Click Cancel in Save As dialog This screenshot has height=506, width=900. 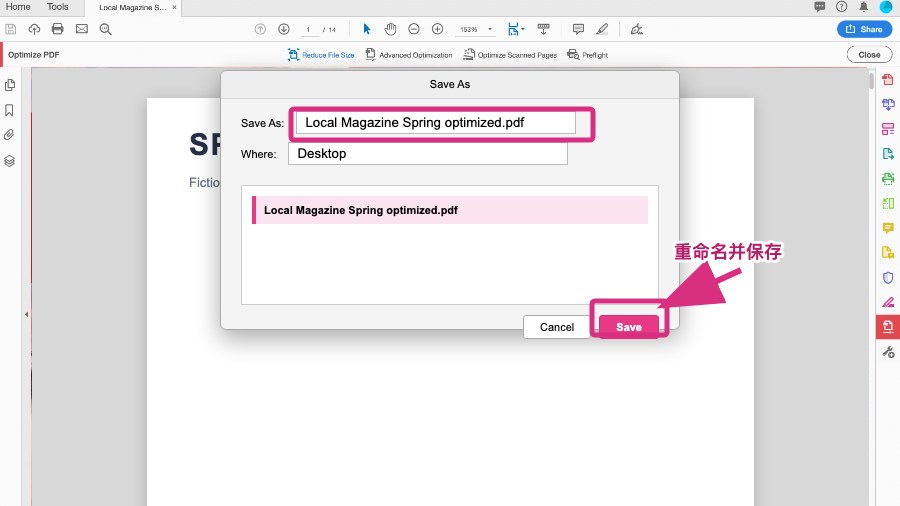(557, 327)
